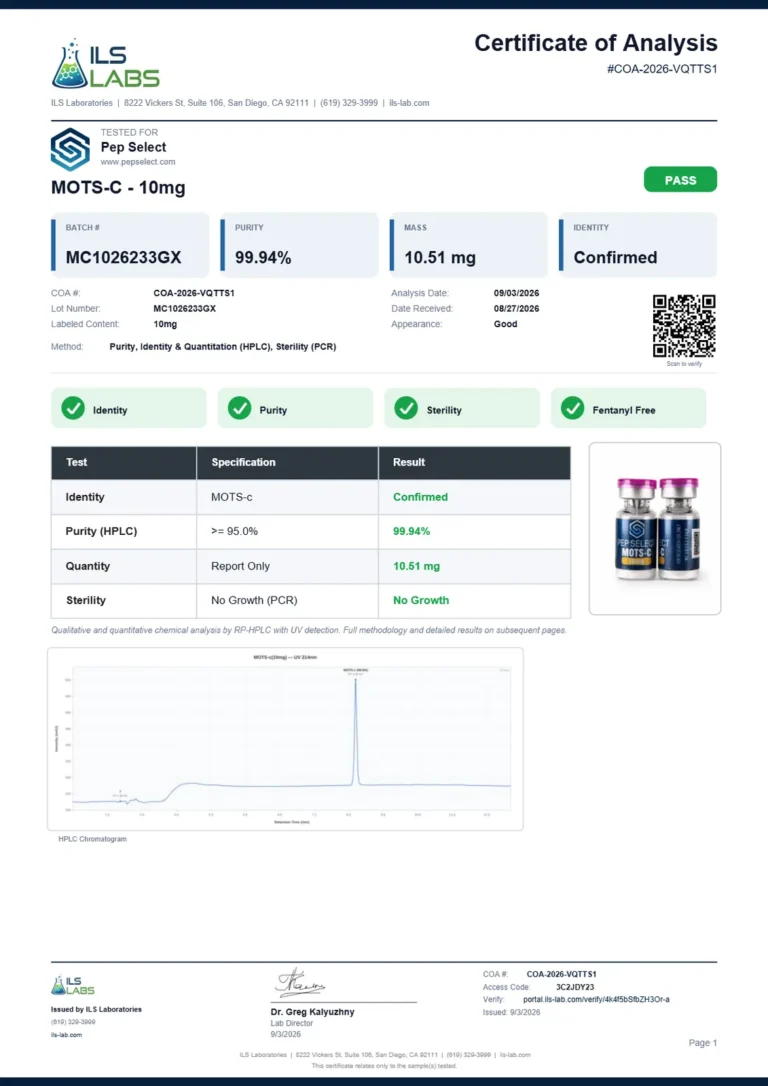Click the QR code to verify

684,326
